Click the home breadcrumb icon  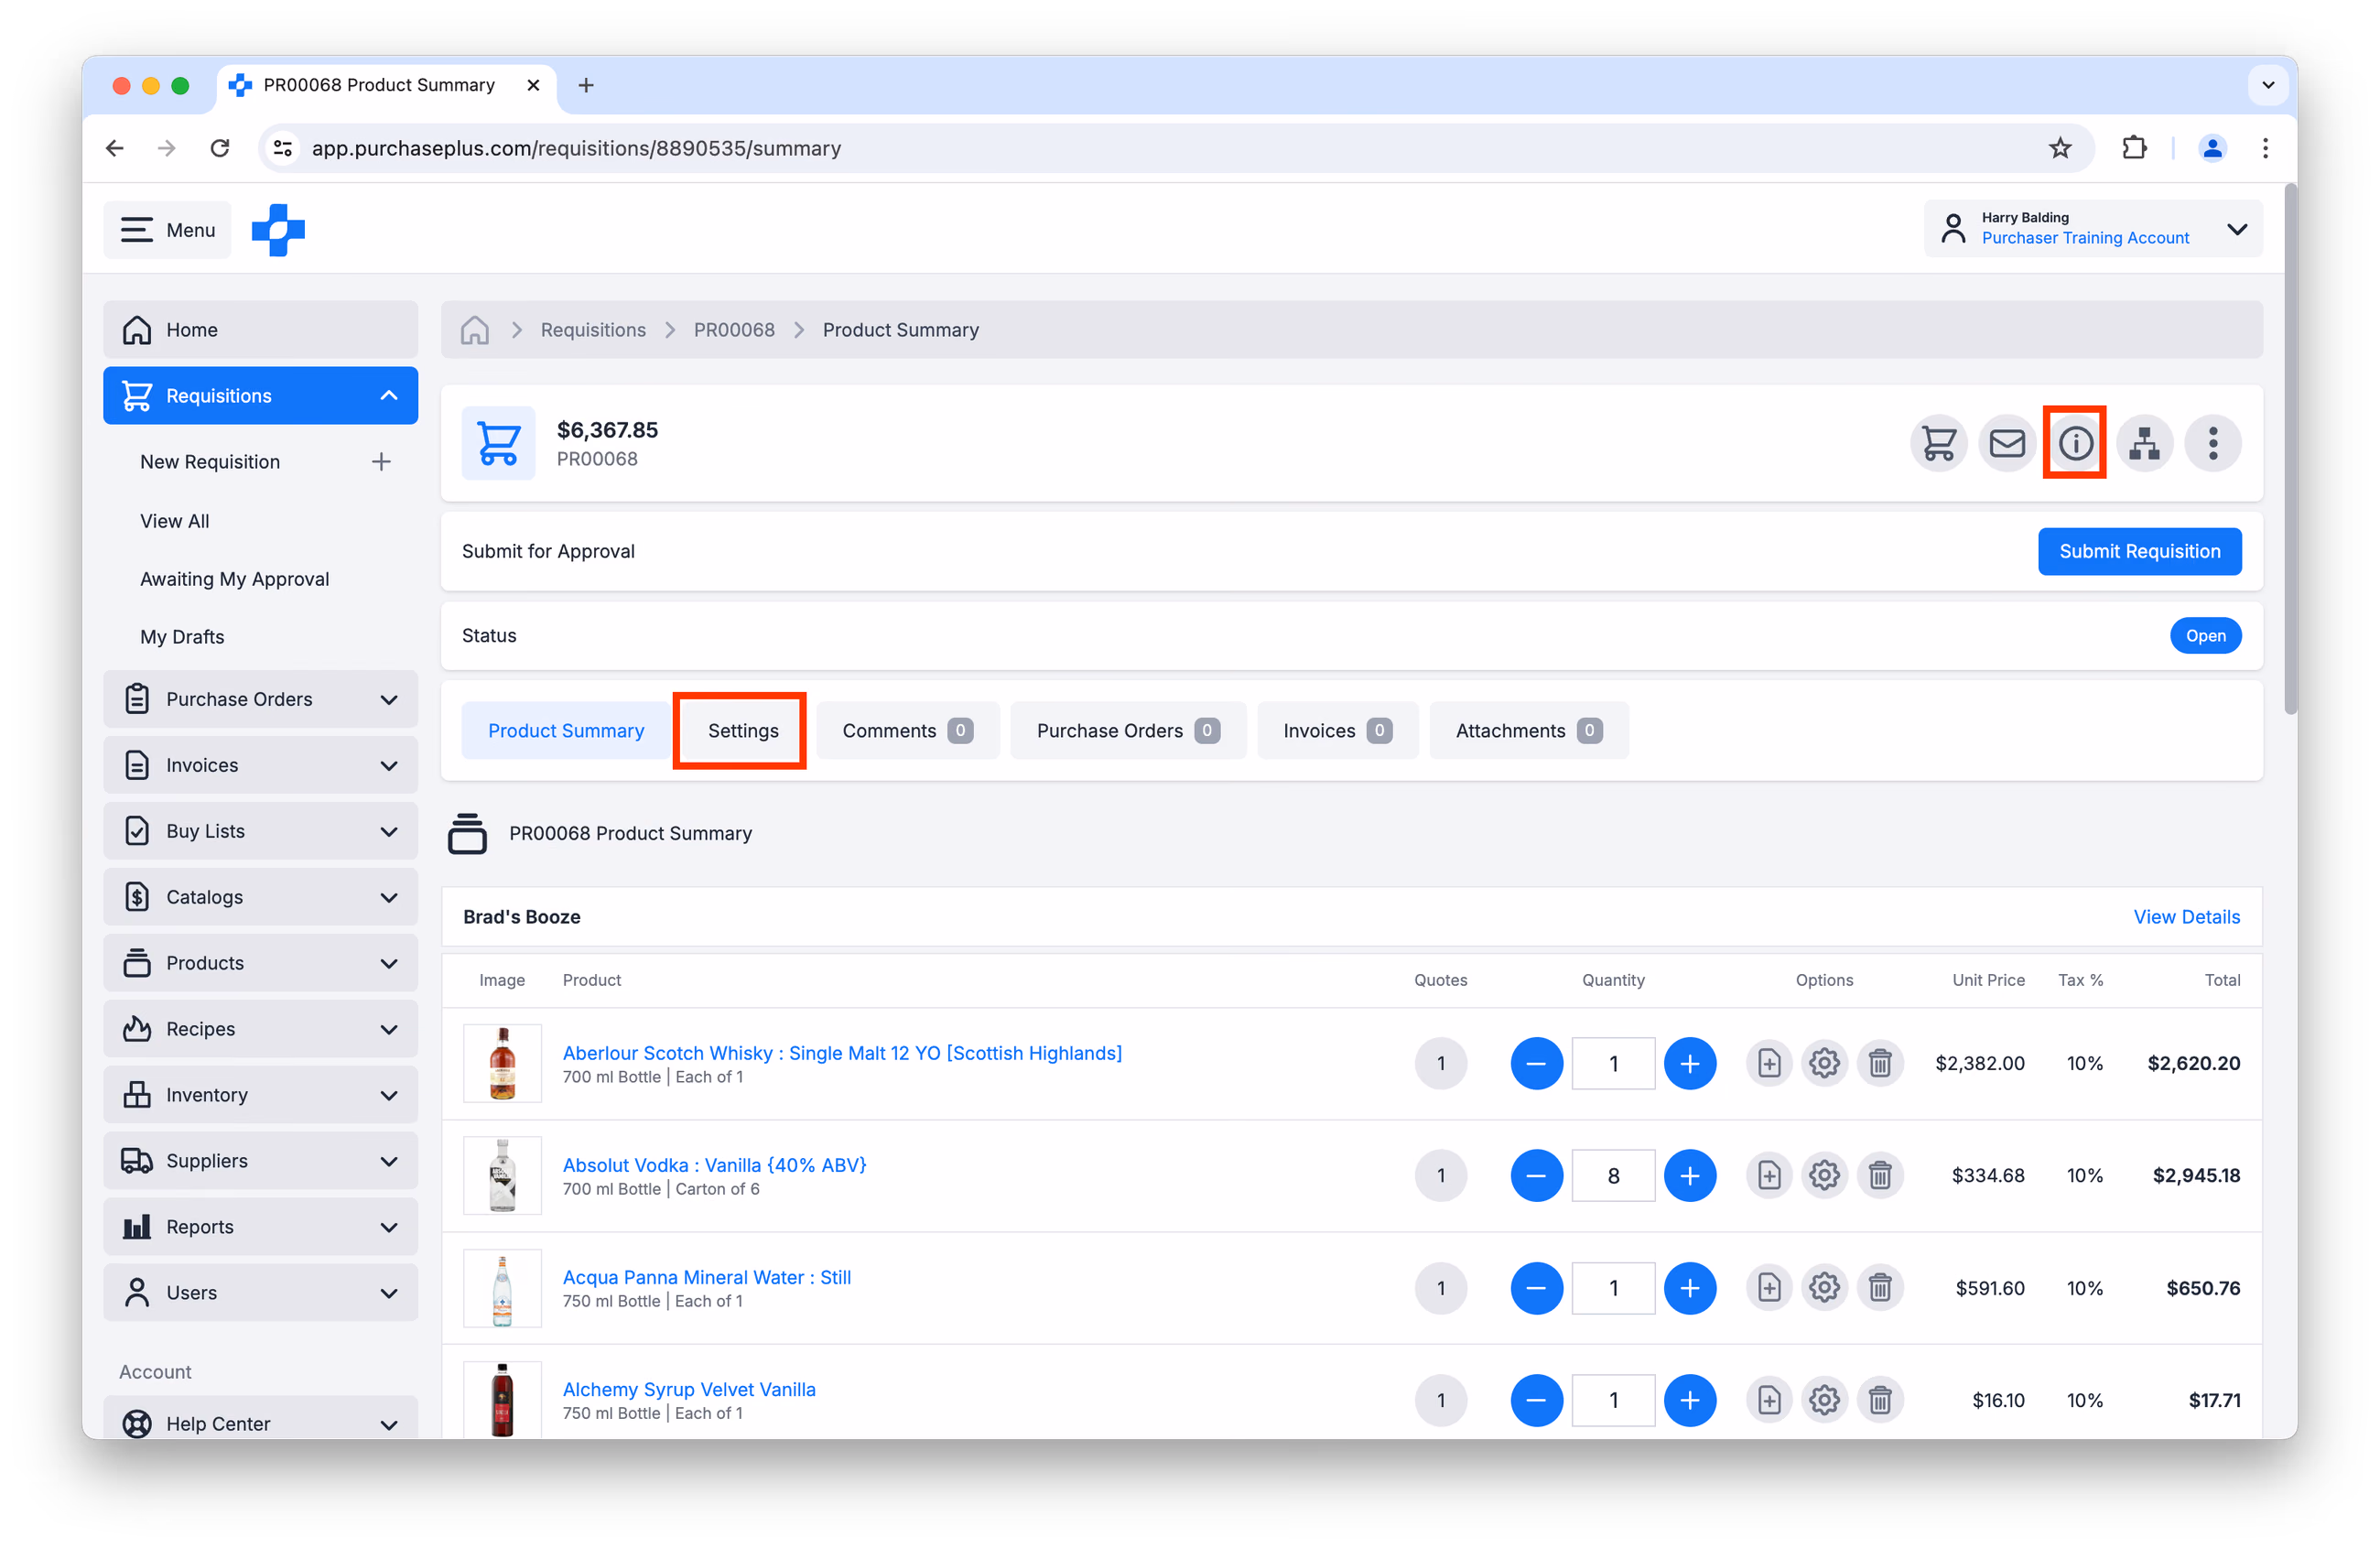pos(475,330)
